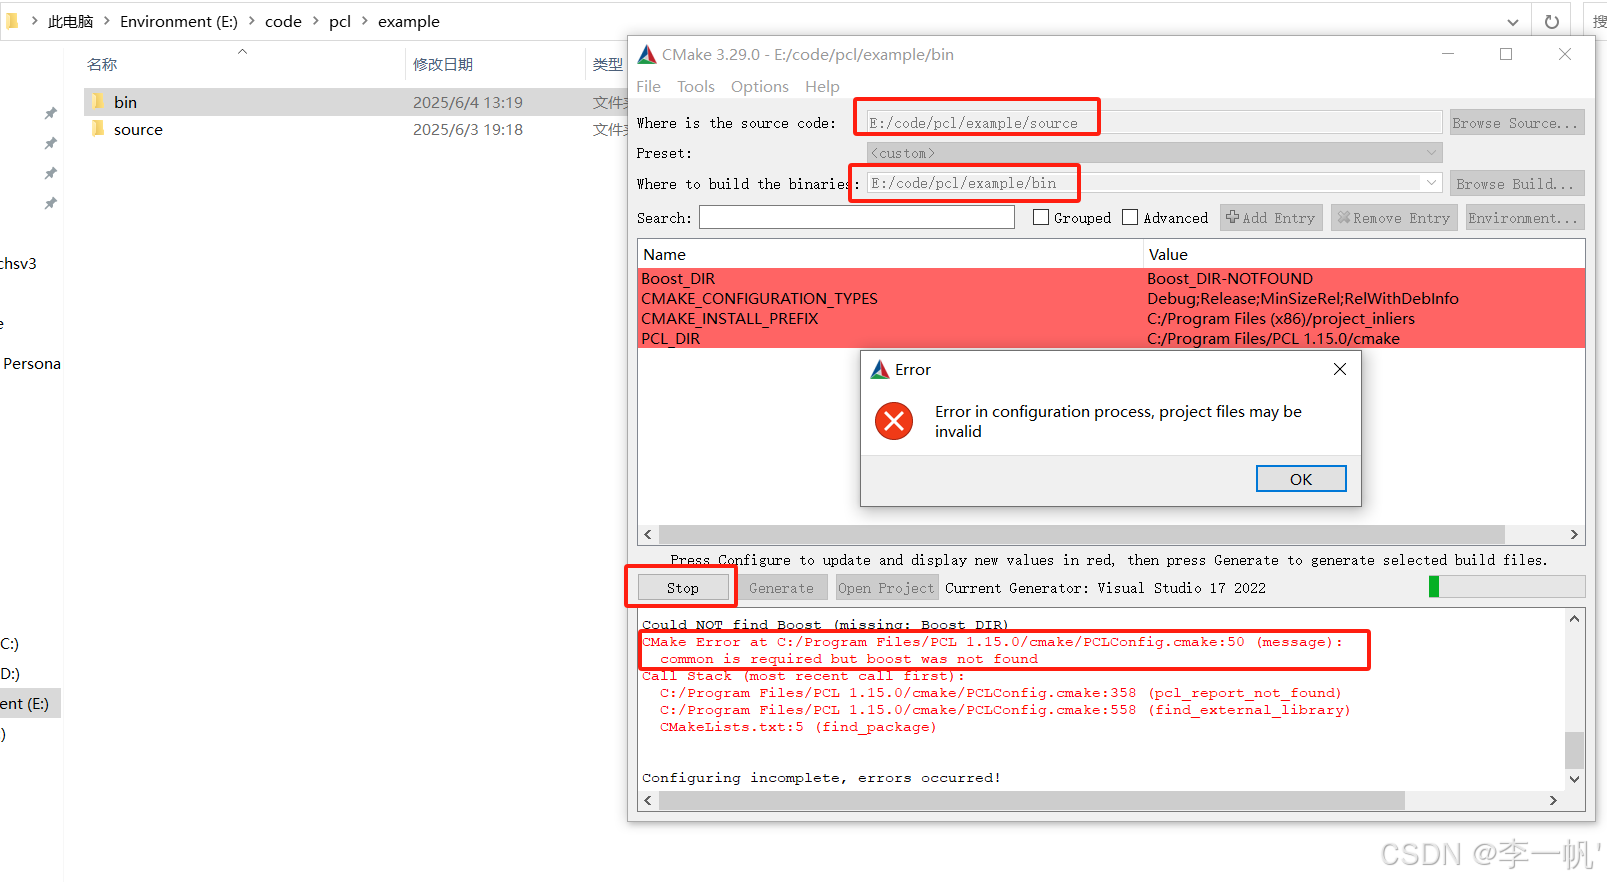The width and height of the screenshot is (1607, 882).
Task: Click the red error icon in dialog
Action: (894, 421)
